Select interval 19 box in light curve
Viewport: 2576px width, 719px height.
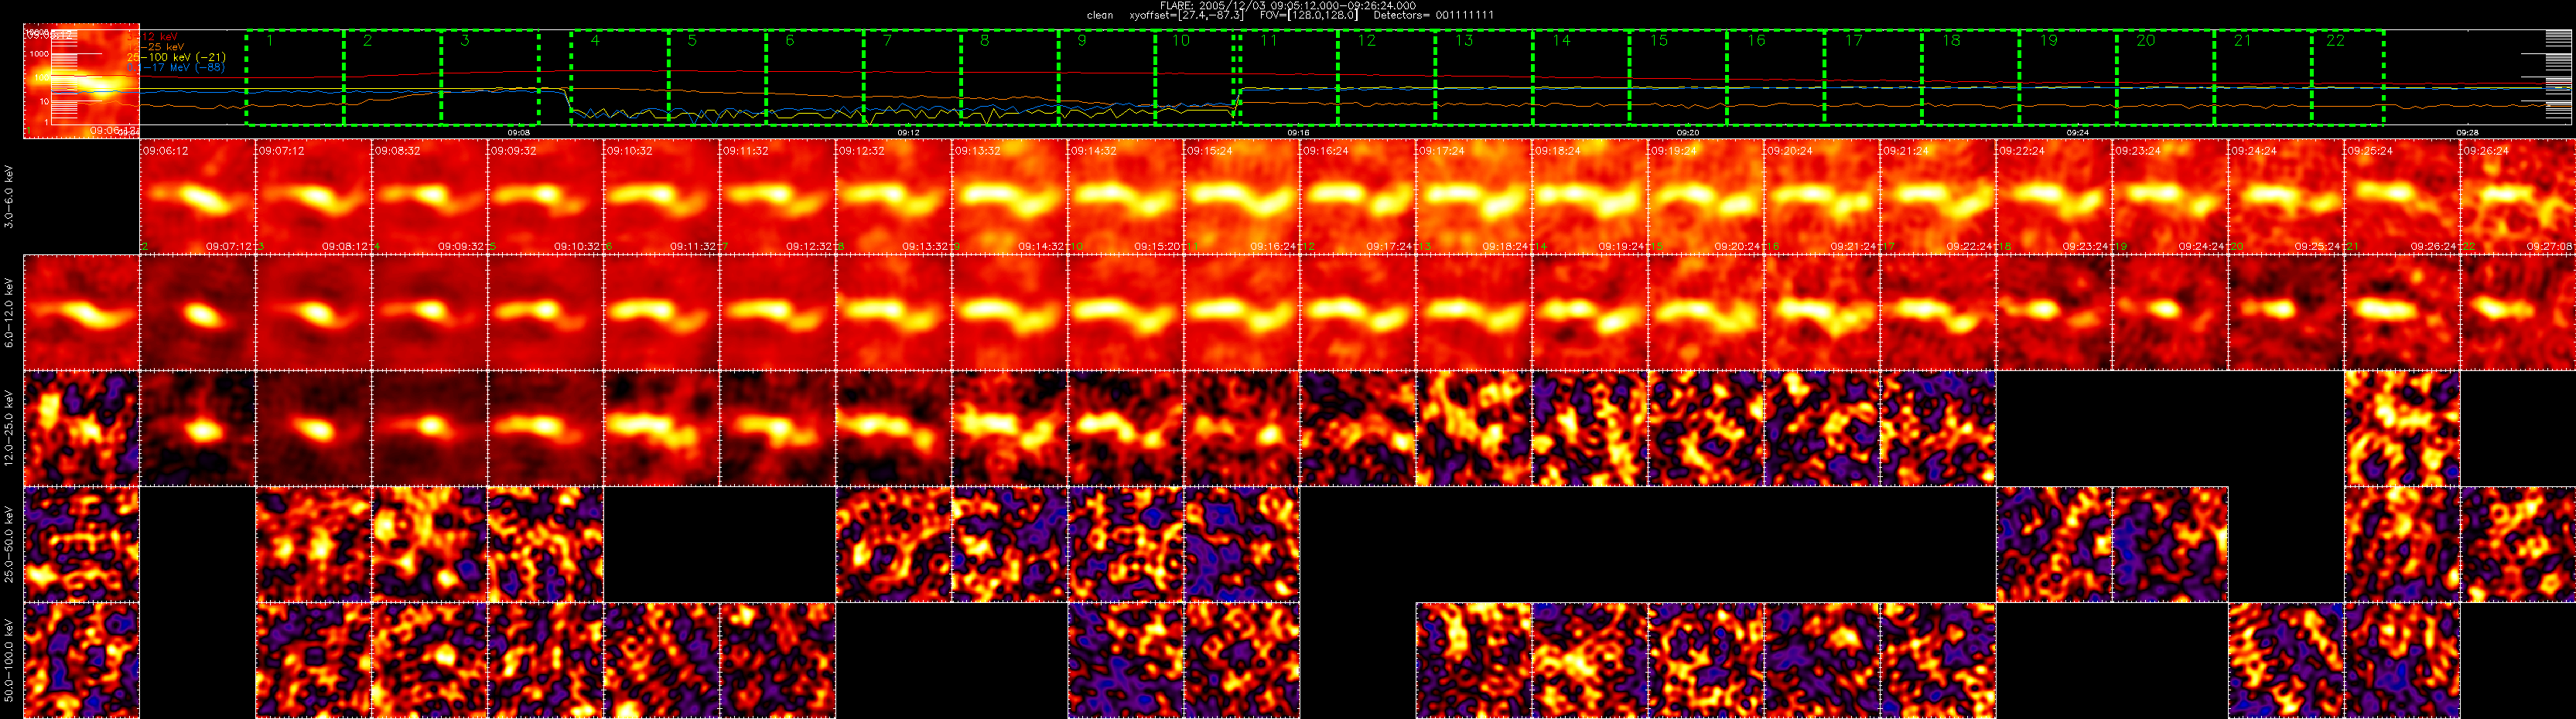point(2067,78)
